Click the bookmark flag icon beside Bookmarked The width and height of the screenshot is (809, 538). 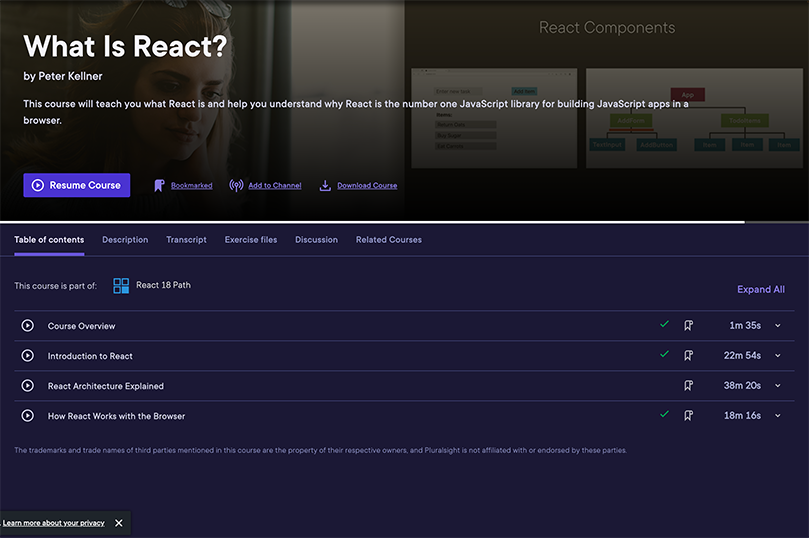click(159, 186)
